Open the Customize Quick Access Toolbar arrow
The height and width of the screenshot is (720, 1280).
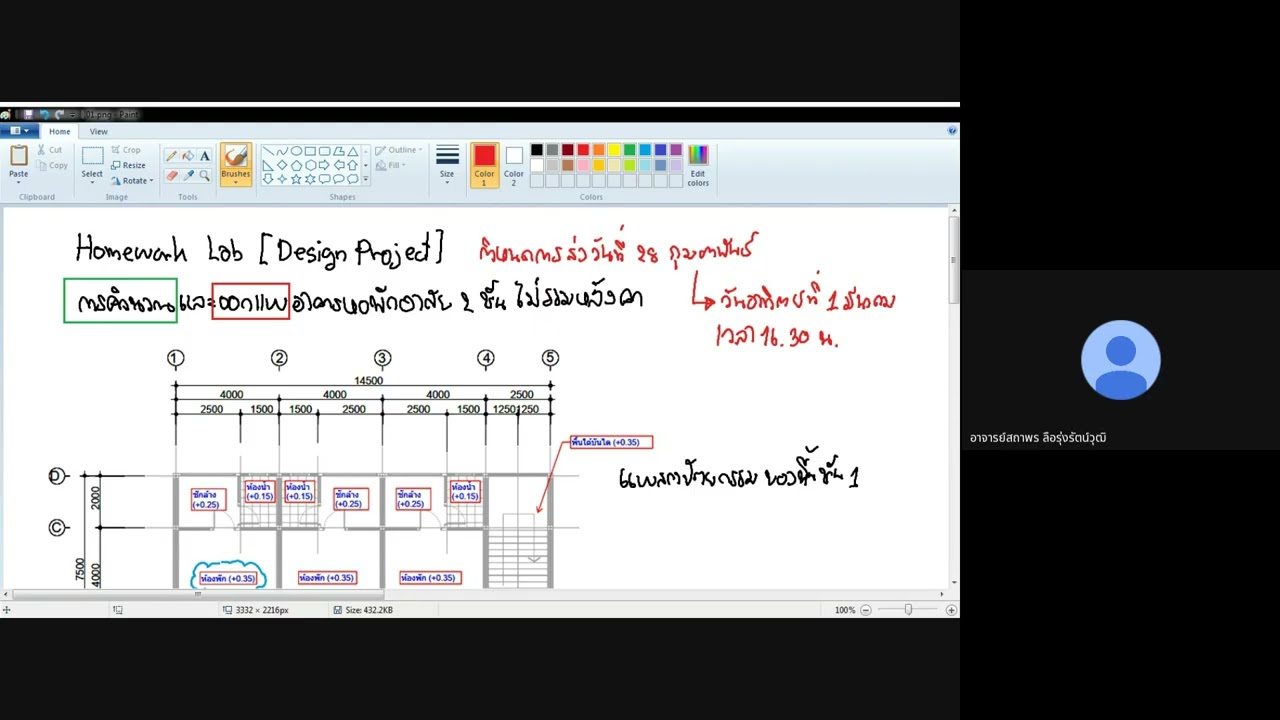point(73,115)
